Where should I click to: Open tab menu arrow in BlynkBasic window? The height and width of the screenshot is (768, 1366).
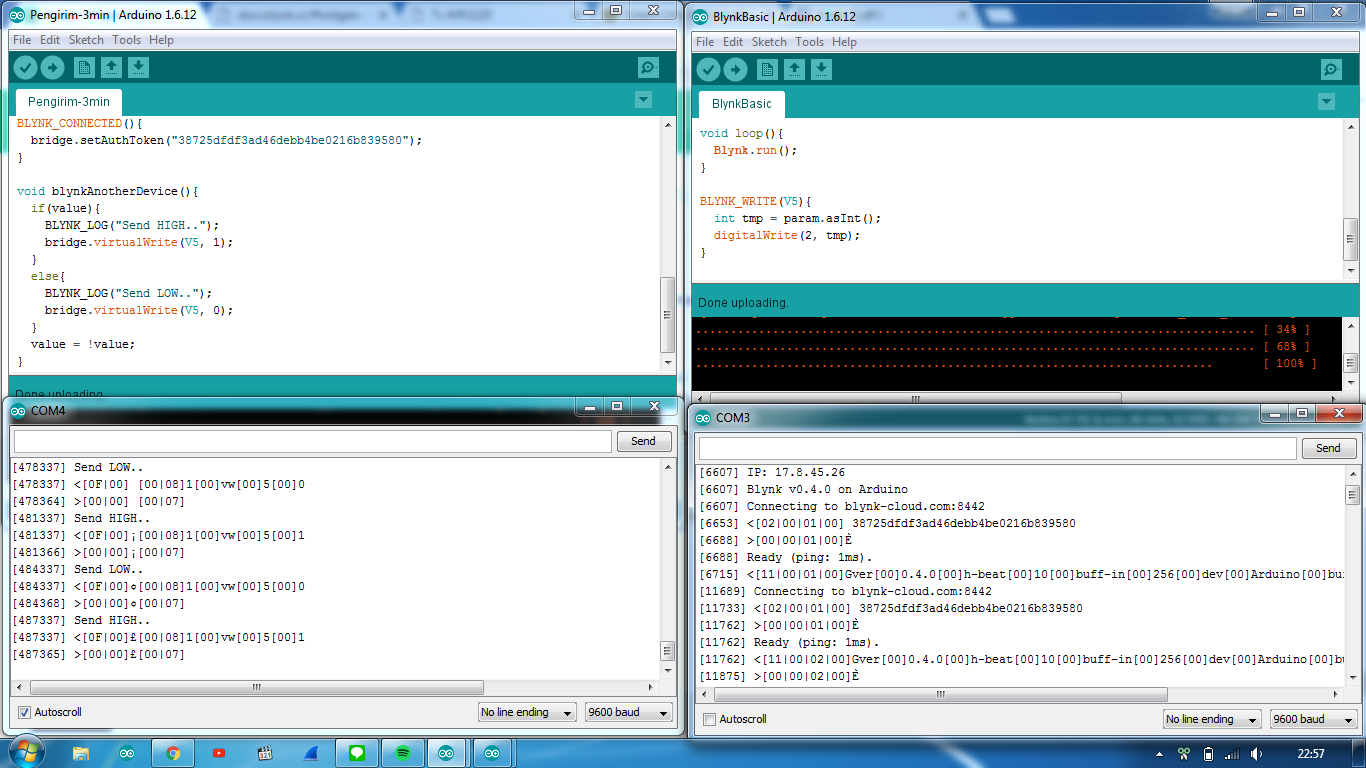tap(1326, 102)
